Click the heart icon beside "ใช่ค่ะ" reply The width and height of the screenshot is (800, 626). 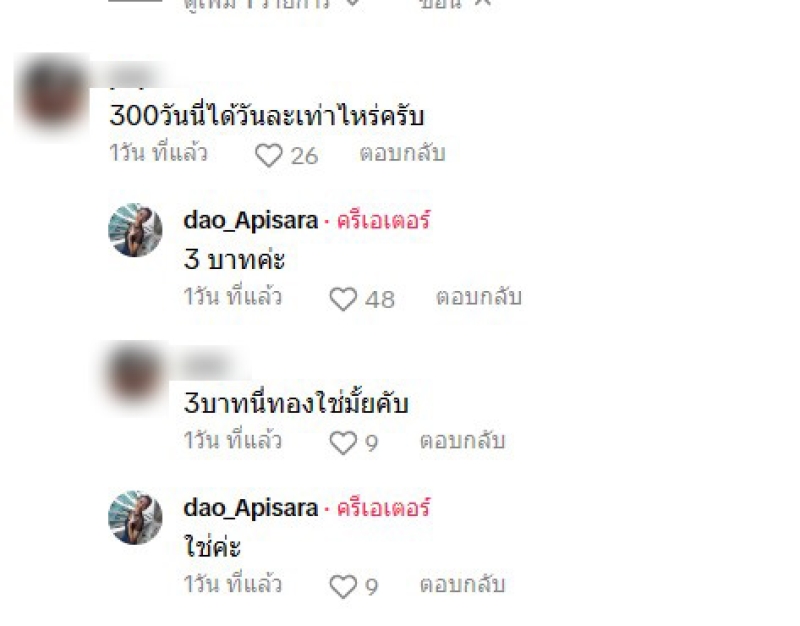pyautogui.click(x=343, y=587)
